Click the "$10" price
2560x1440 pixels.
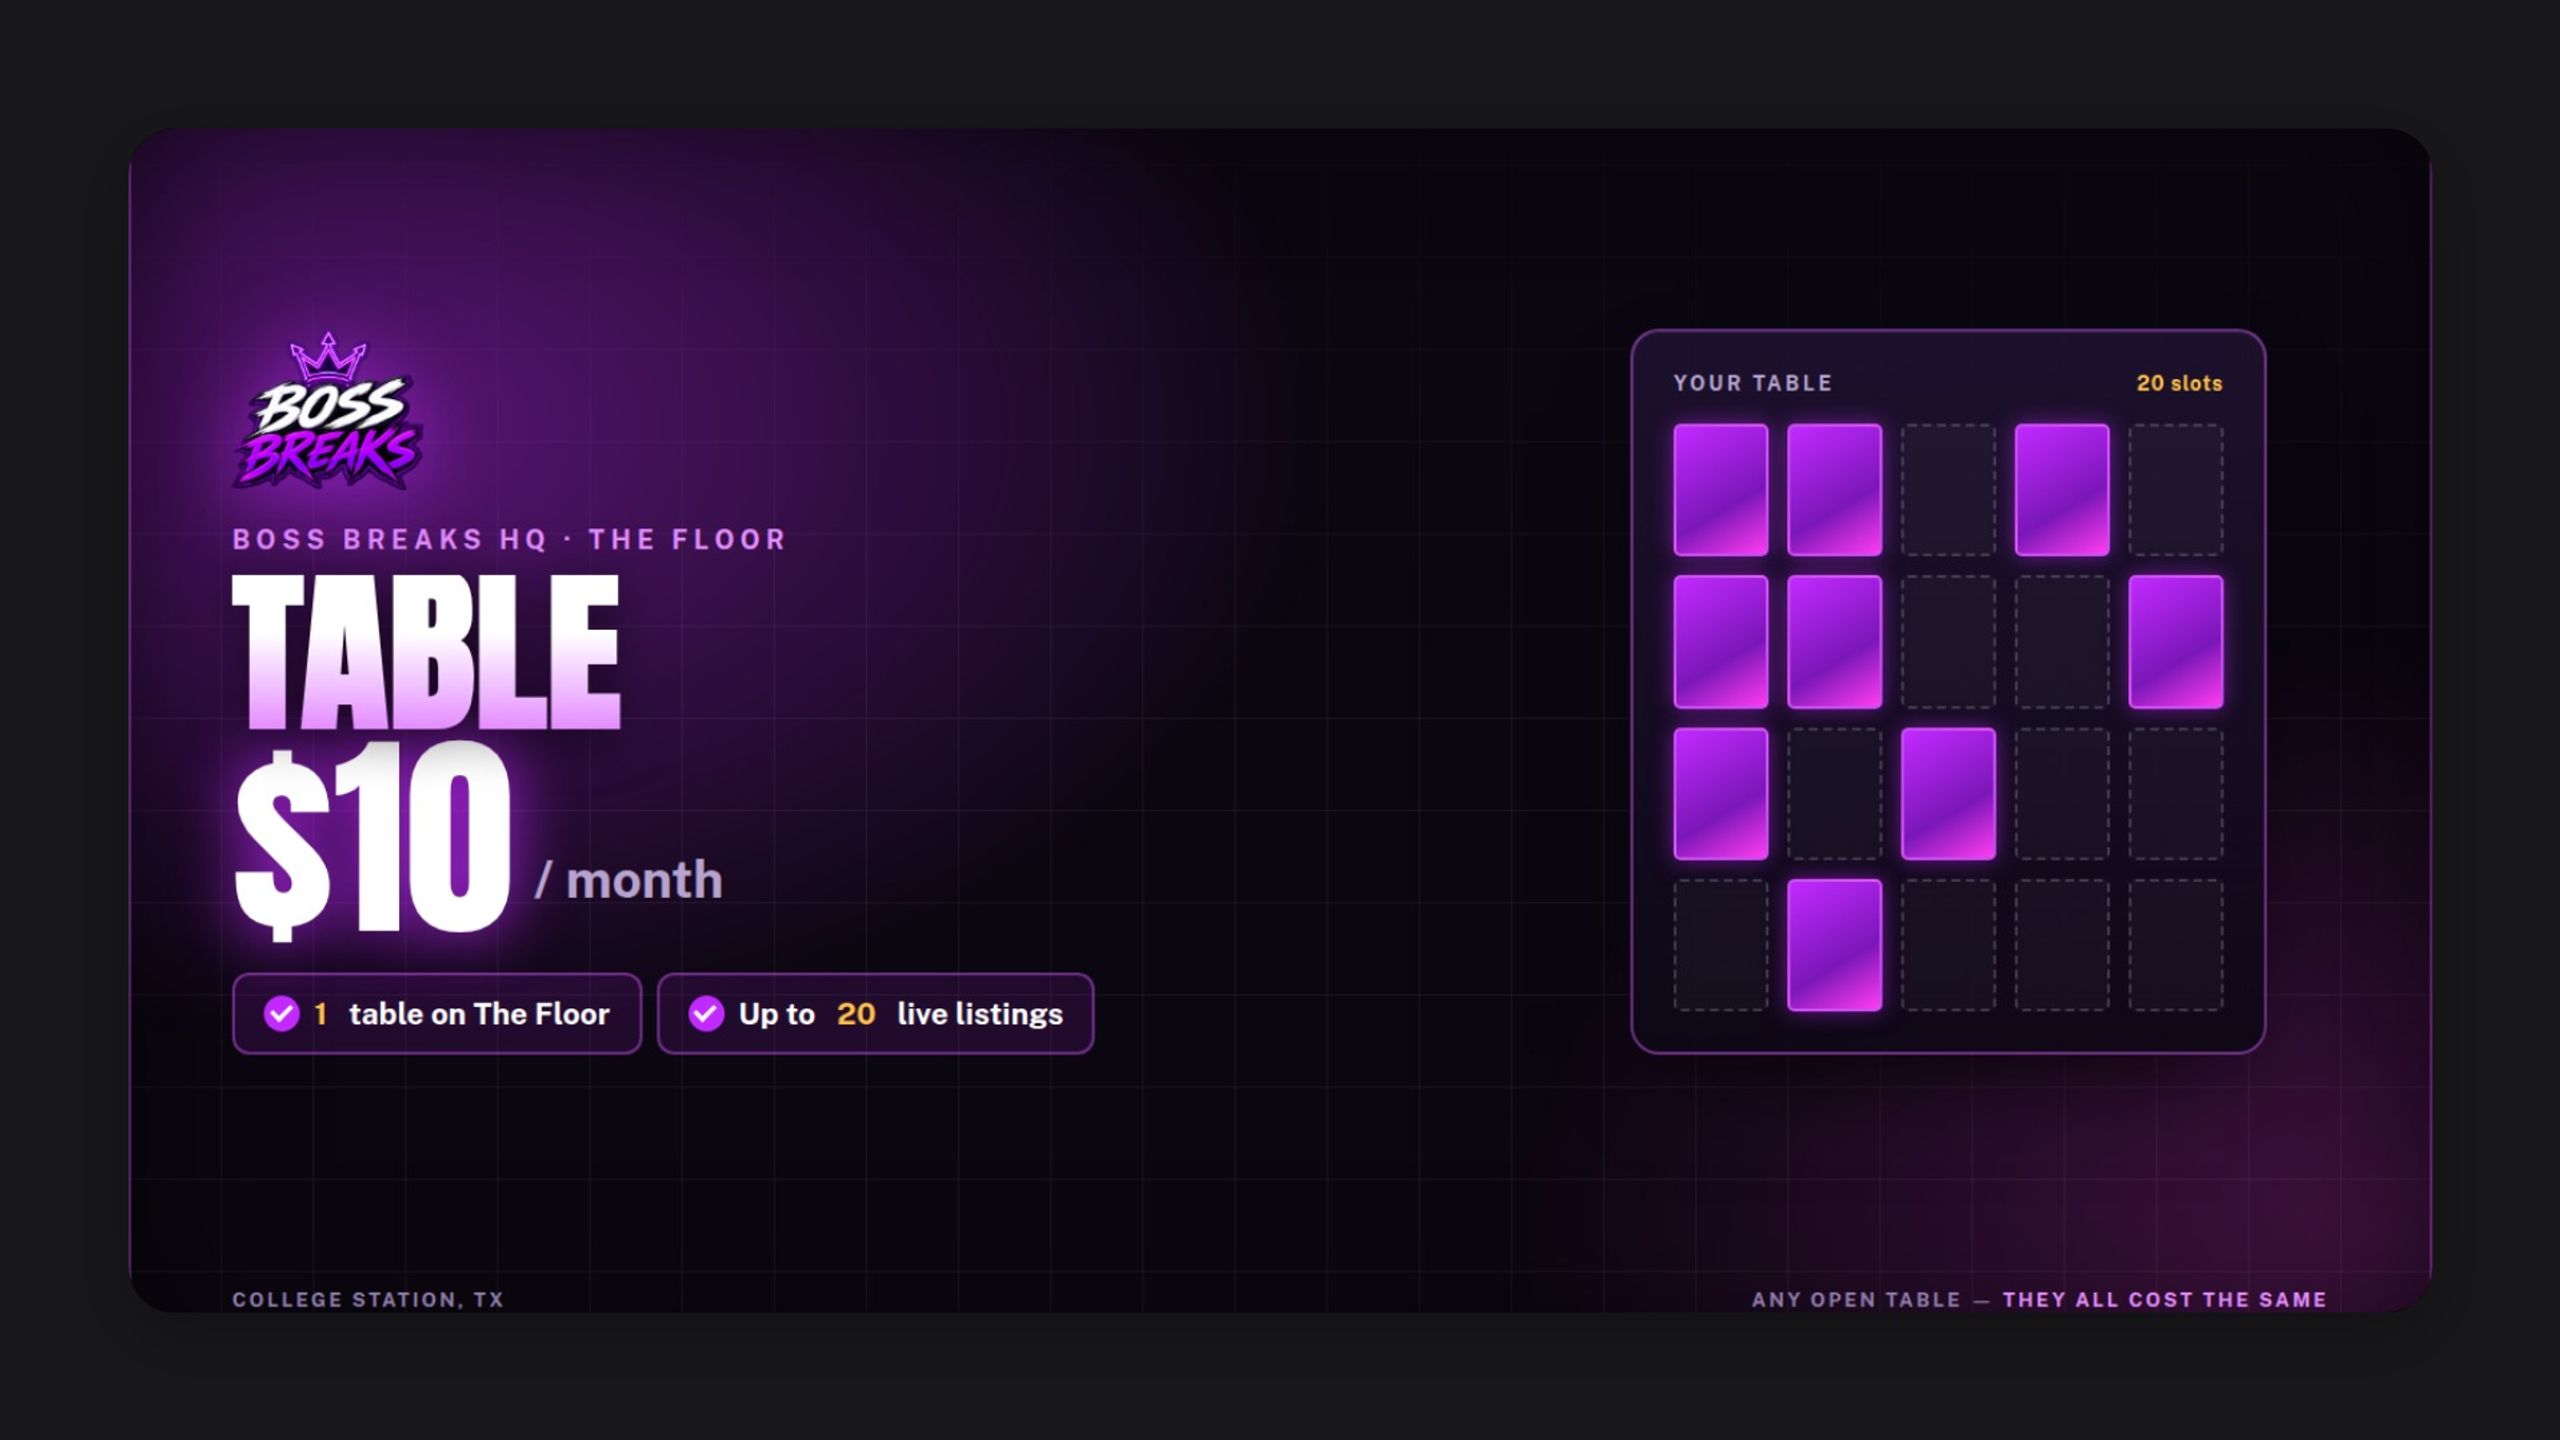coord(372,842)
